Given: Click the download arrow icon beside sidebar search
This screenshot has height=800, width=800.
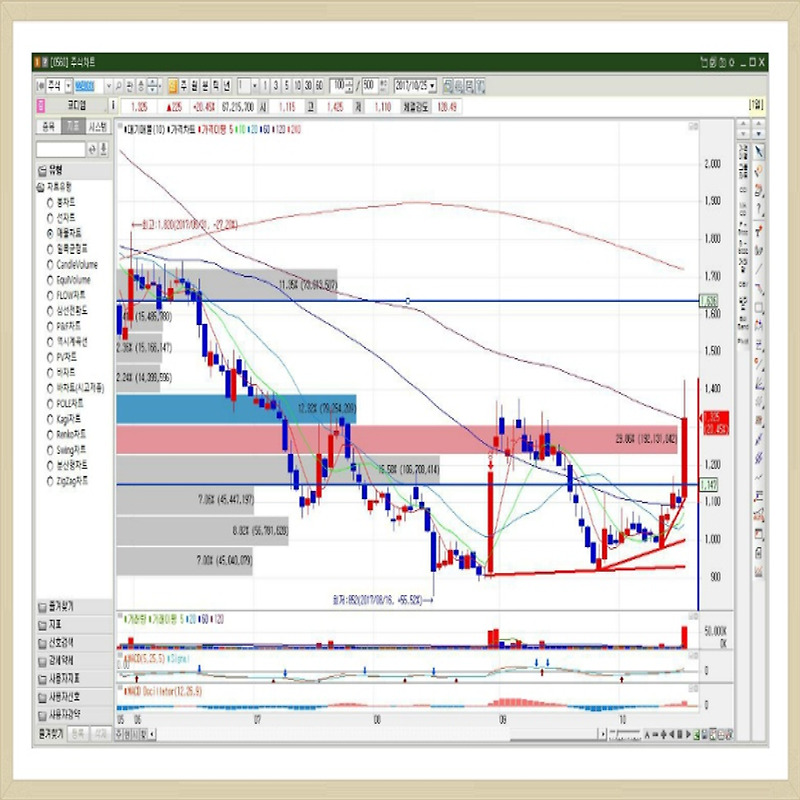Looking at the screenshot, I should pos(104,149).
